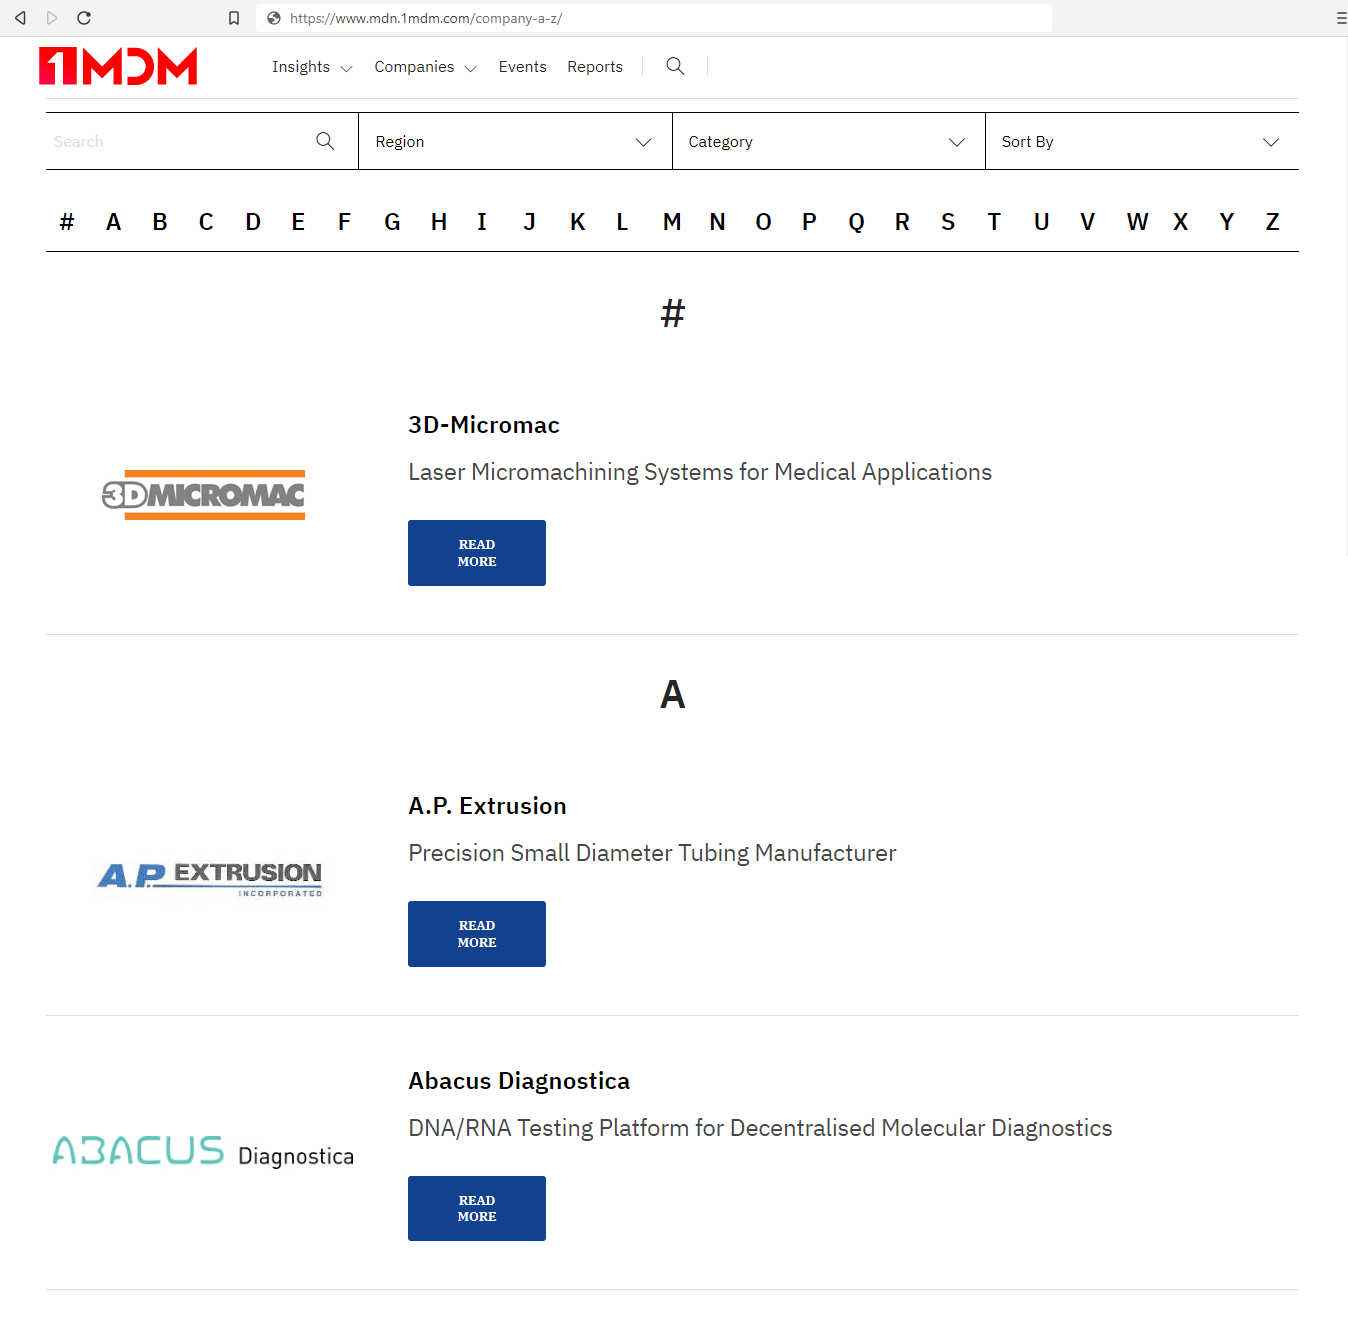Open site search magnifier in navigation
Image resolution: width=1348 pixels, height=1320 pixels.
[x=675, y=66]
